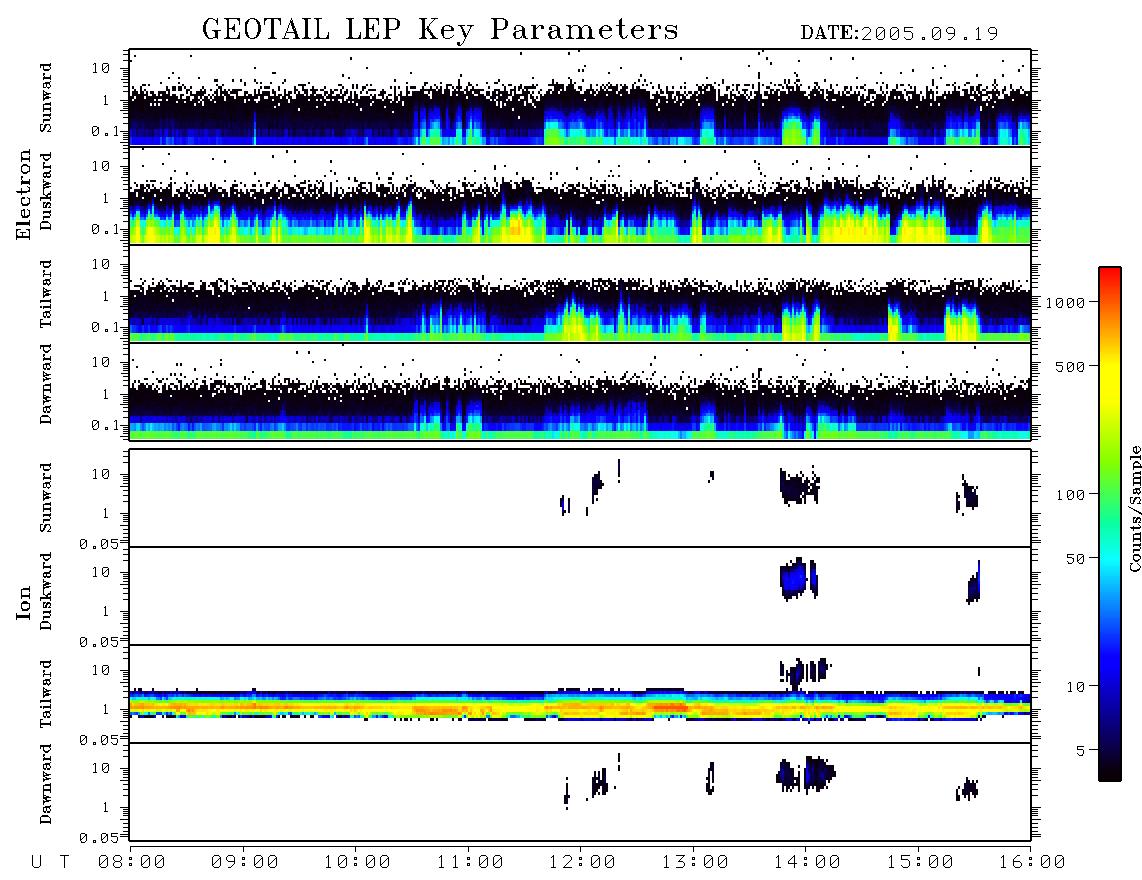Select Ion "Sunward" panel label
This screenshot has width=1142, height=880.
pos(46,498)
